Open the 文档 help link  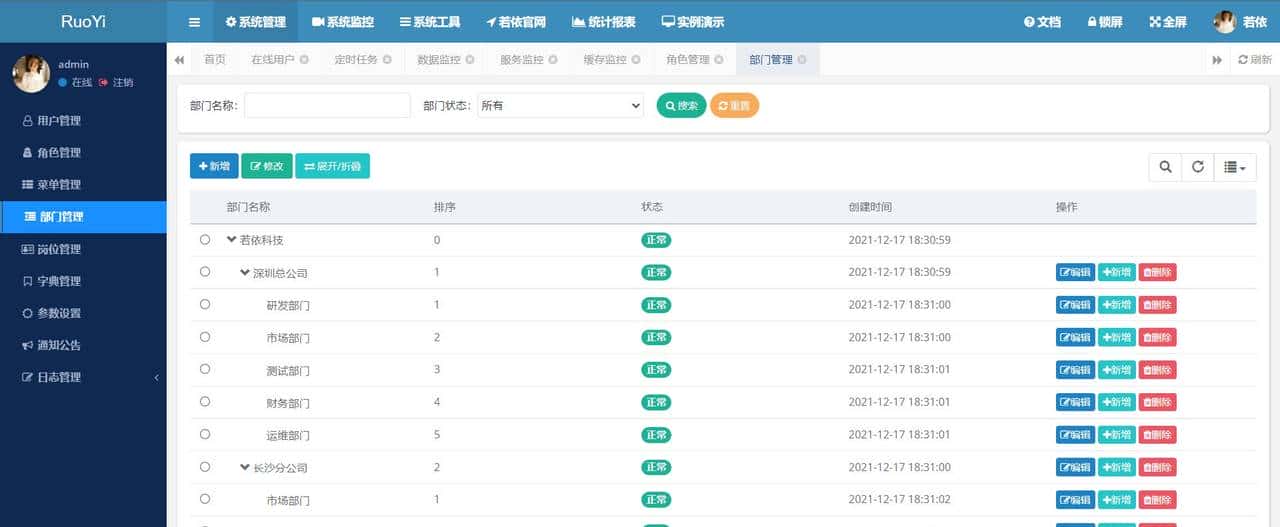(1042, 22)
